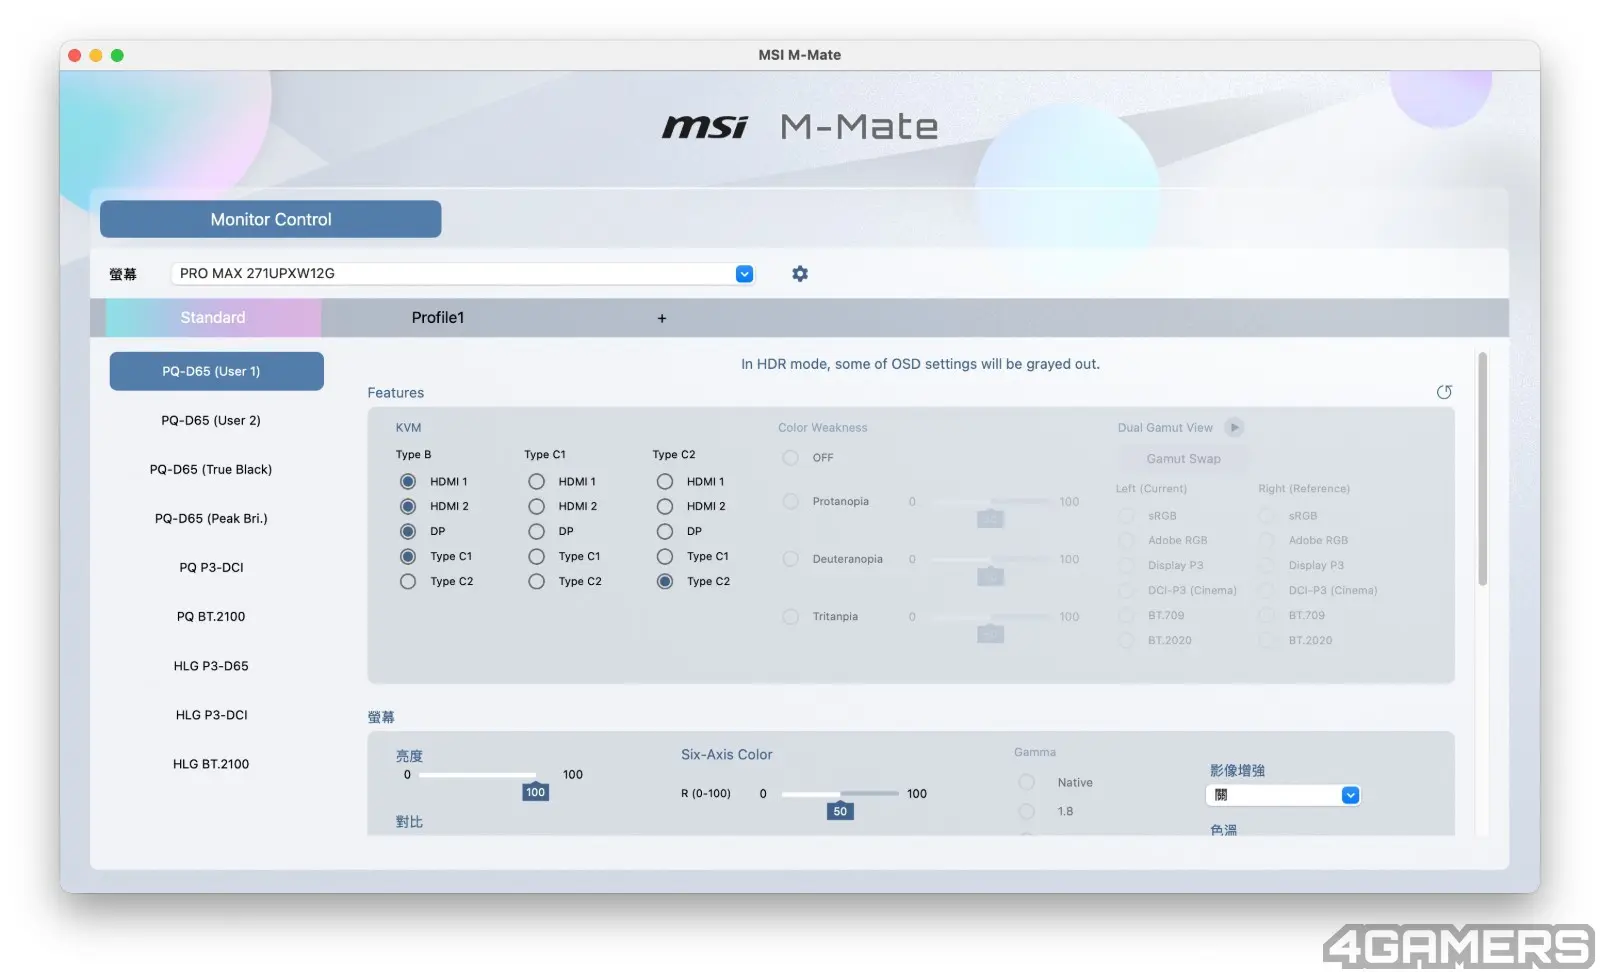Select Deuteranopia radio option
This screenshot has width=1600, height=972.
point(791,560)
